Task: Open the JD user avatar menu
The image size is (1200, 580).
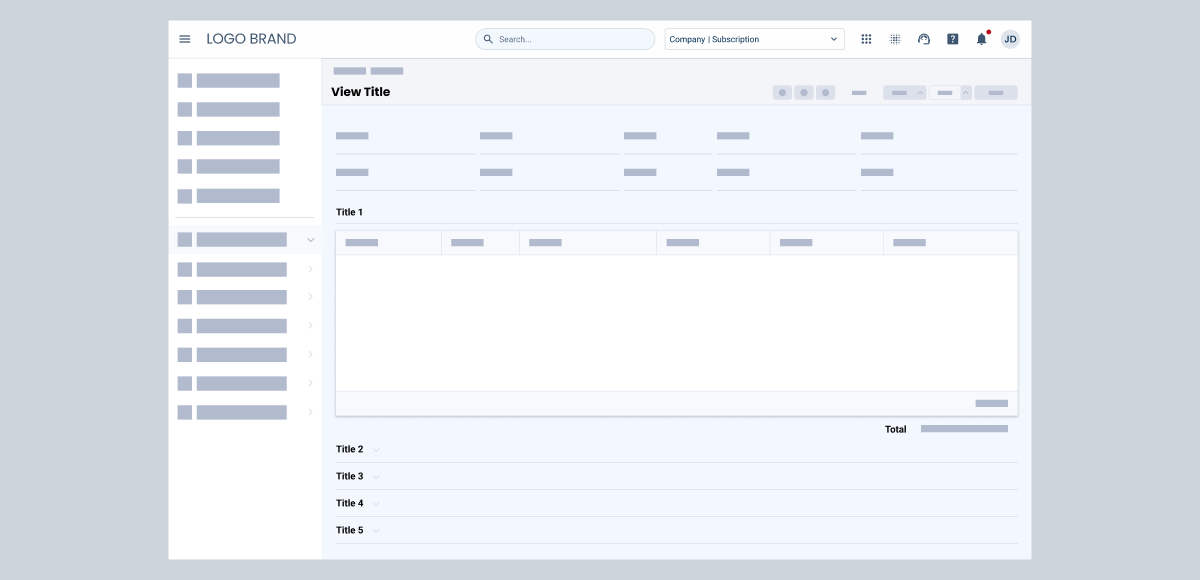Action: (x=1010, y=39)
